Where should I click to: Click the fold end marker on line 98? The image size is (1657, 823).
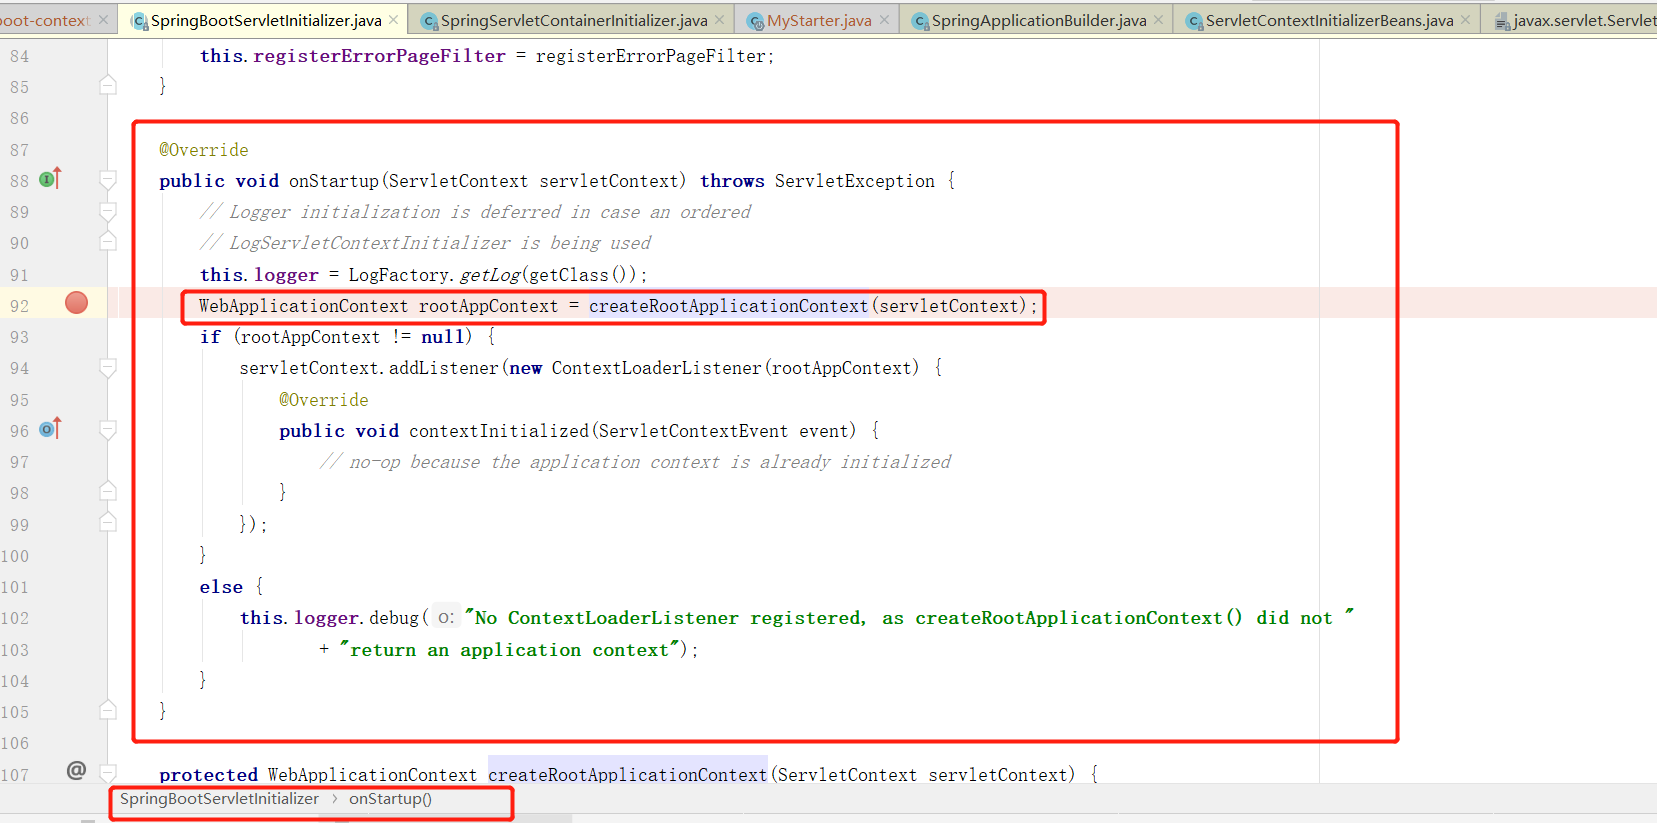(108, 491)
